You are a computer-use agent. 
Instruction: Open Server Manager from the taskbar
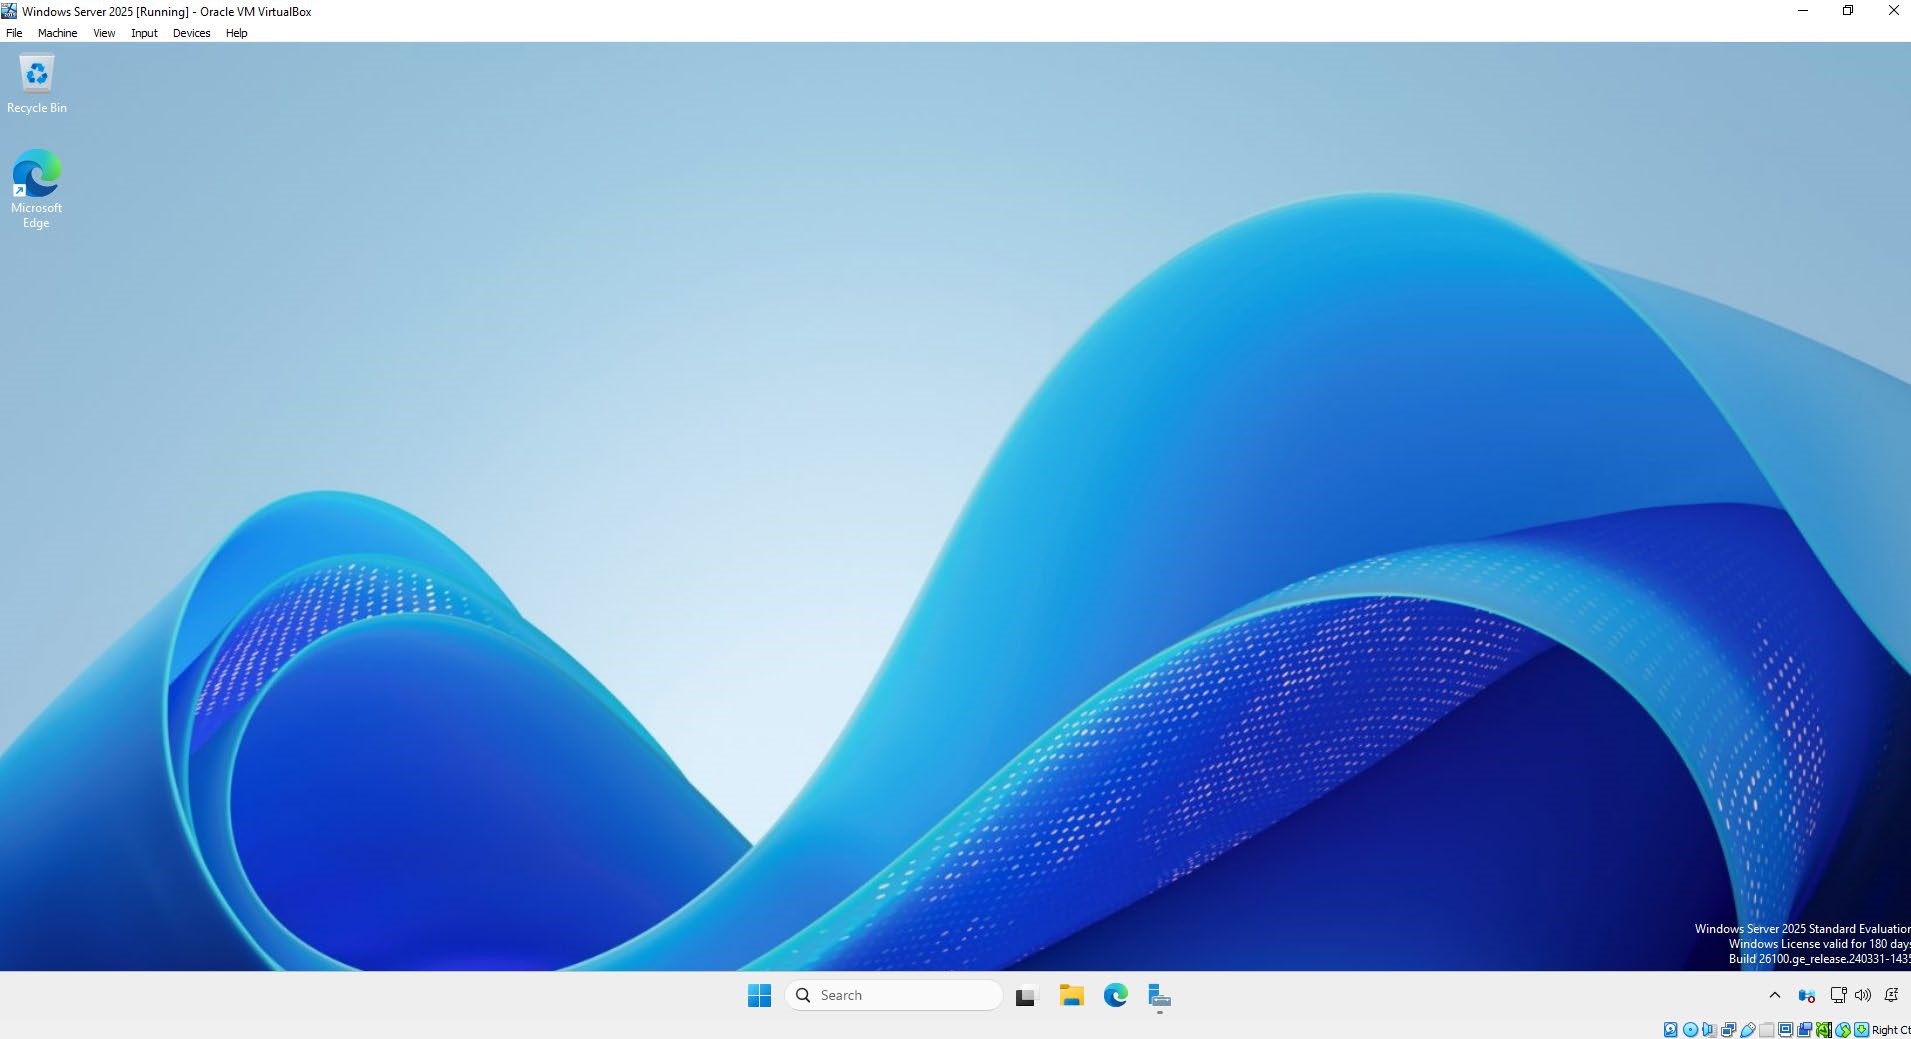1159,996
